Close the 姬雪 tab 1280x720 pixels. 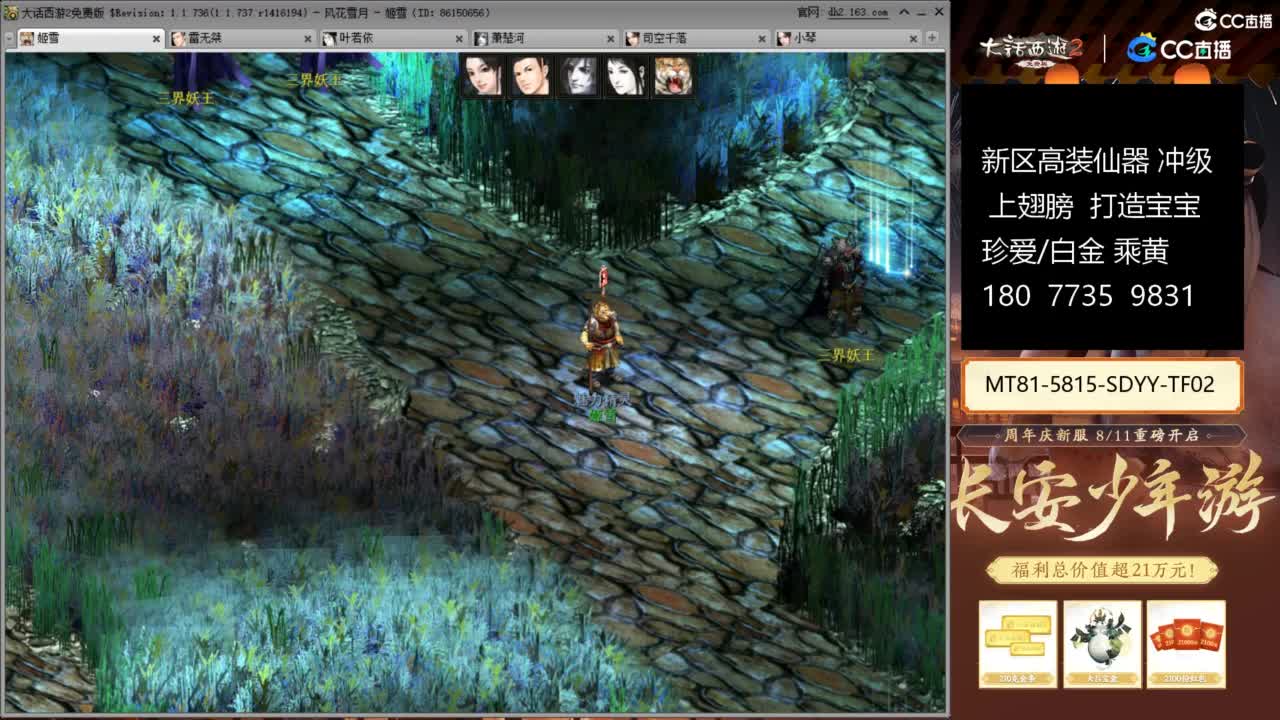pyautogui.click(x=156, y=39)
